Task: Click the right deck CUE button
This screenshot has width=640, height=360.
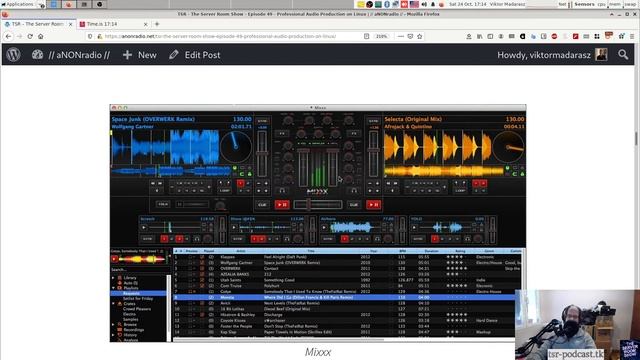Action: click(x=353, y=204)
